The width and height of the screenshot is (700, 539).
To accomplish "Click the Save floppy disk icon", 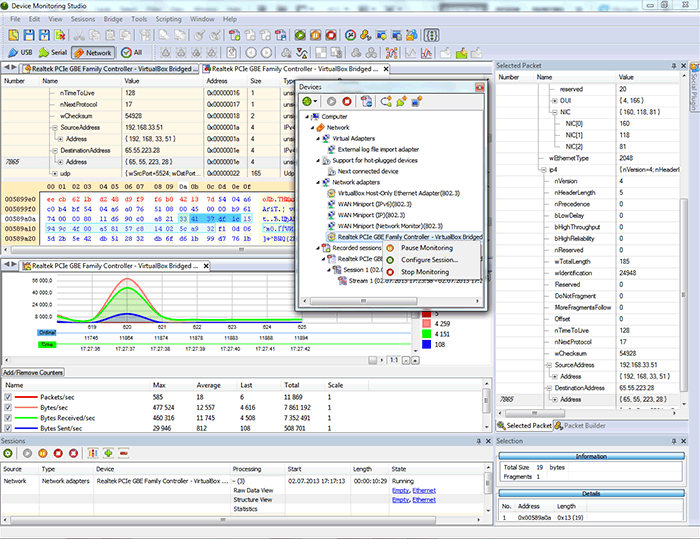I will tap(29, 35).
